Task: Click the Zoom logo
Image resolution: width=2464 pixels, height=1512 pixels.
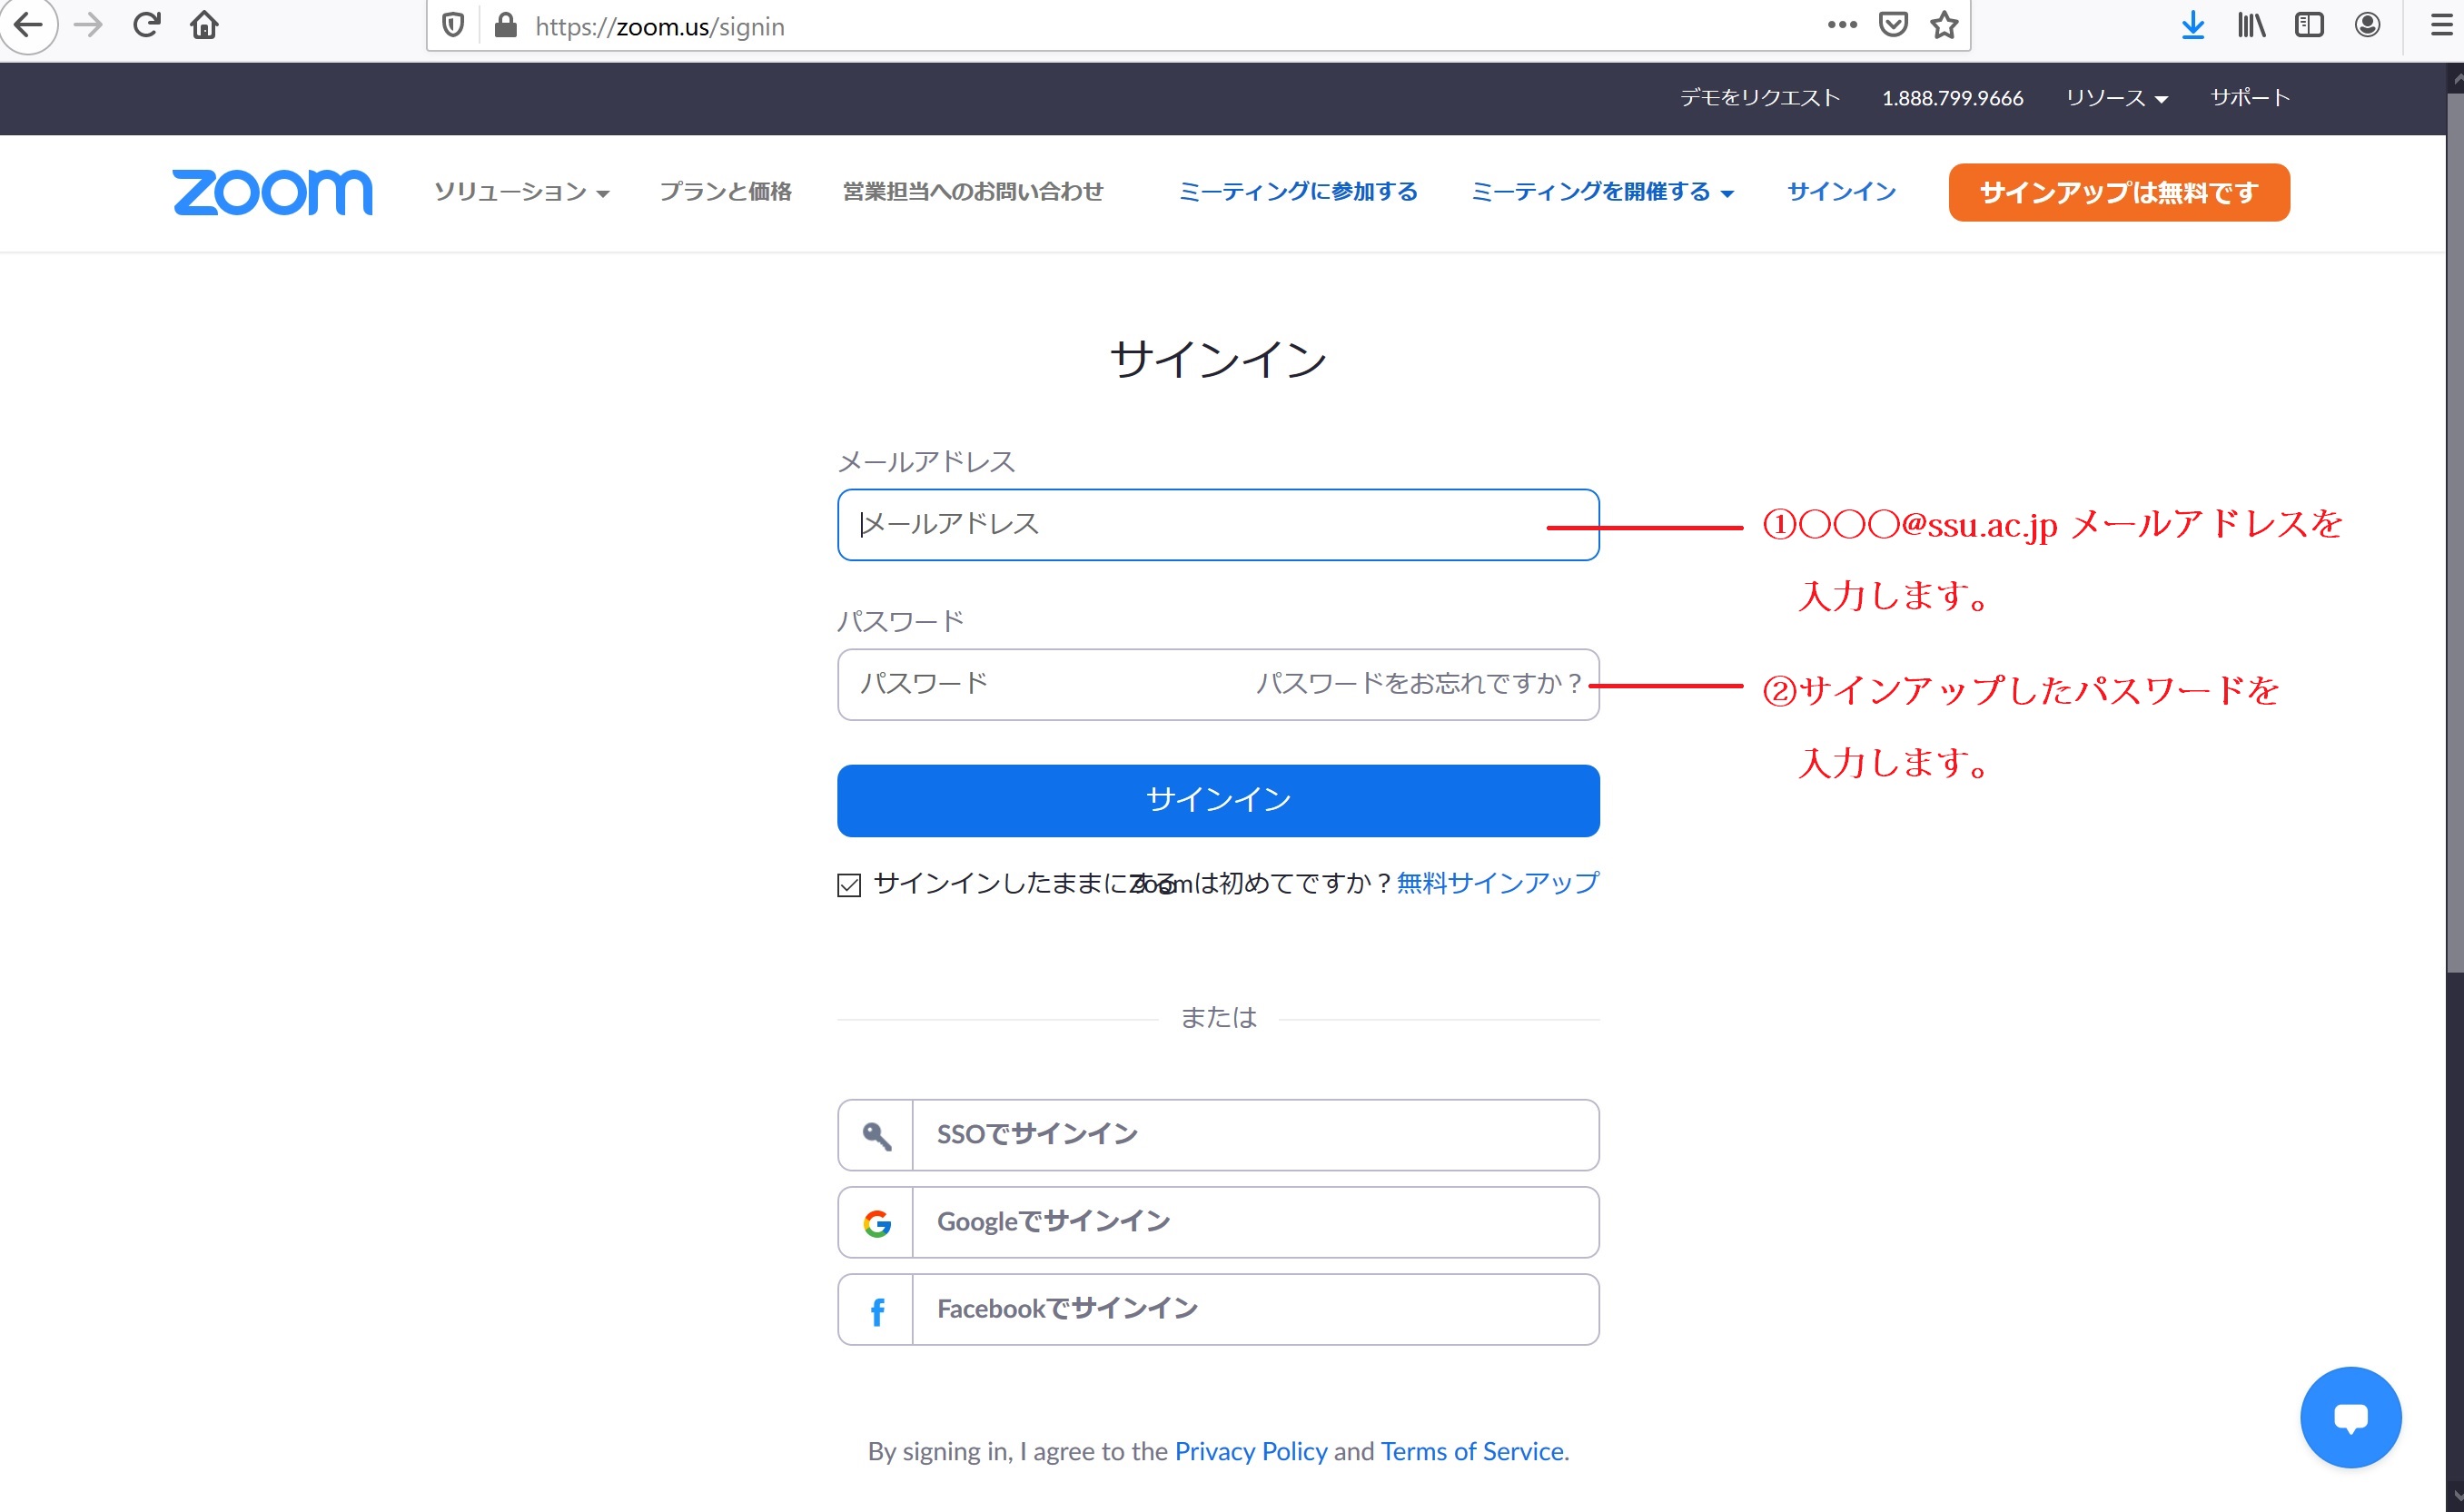Action: tap(272, 192)
